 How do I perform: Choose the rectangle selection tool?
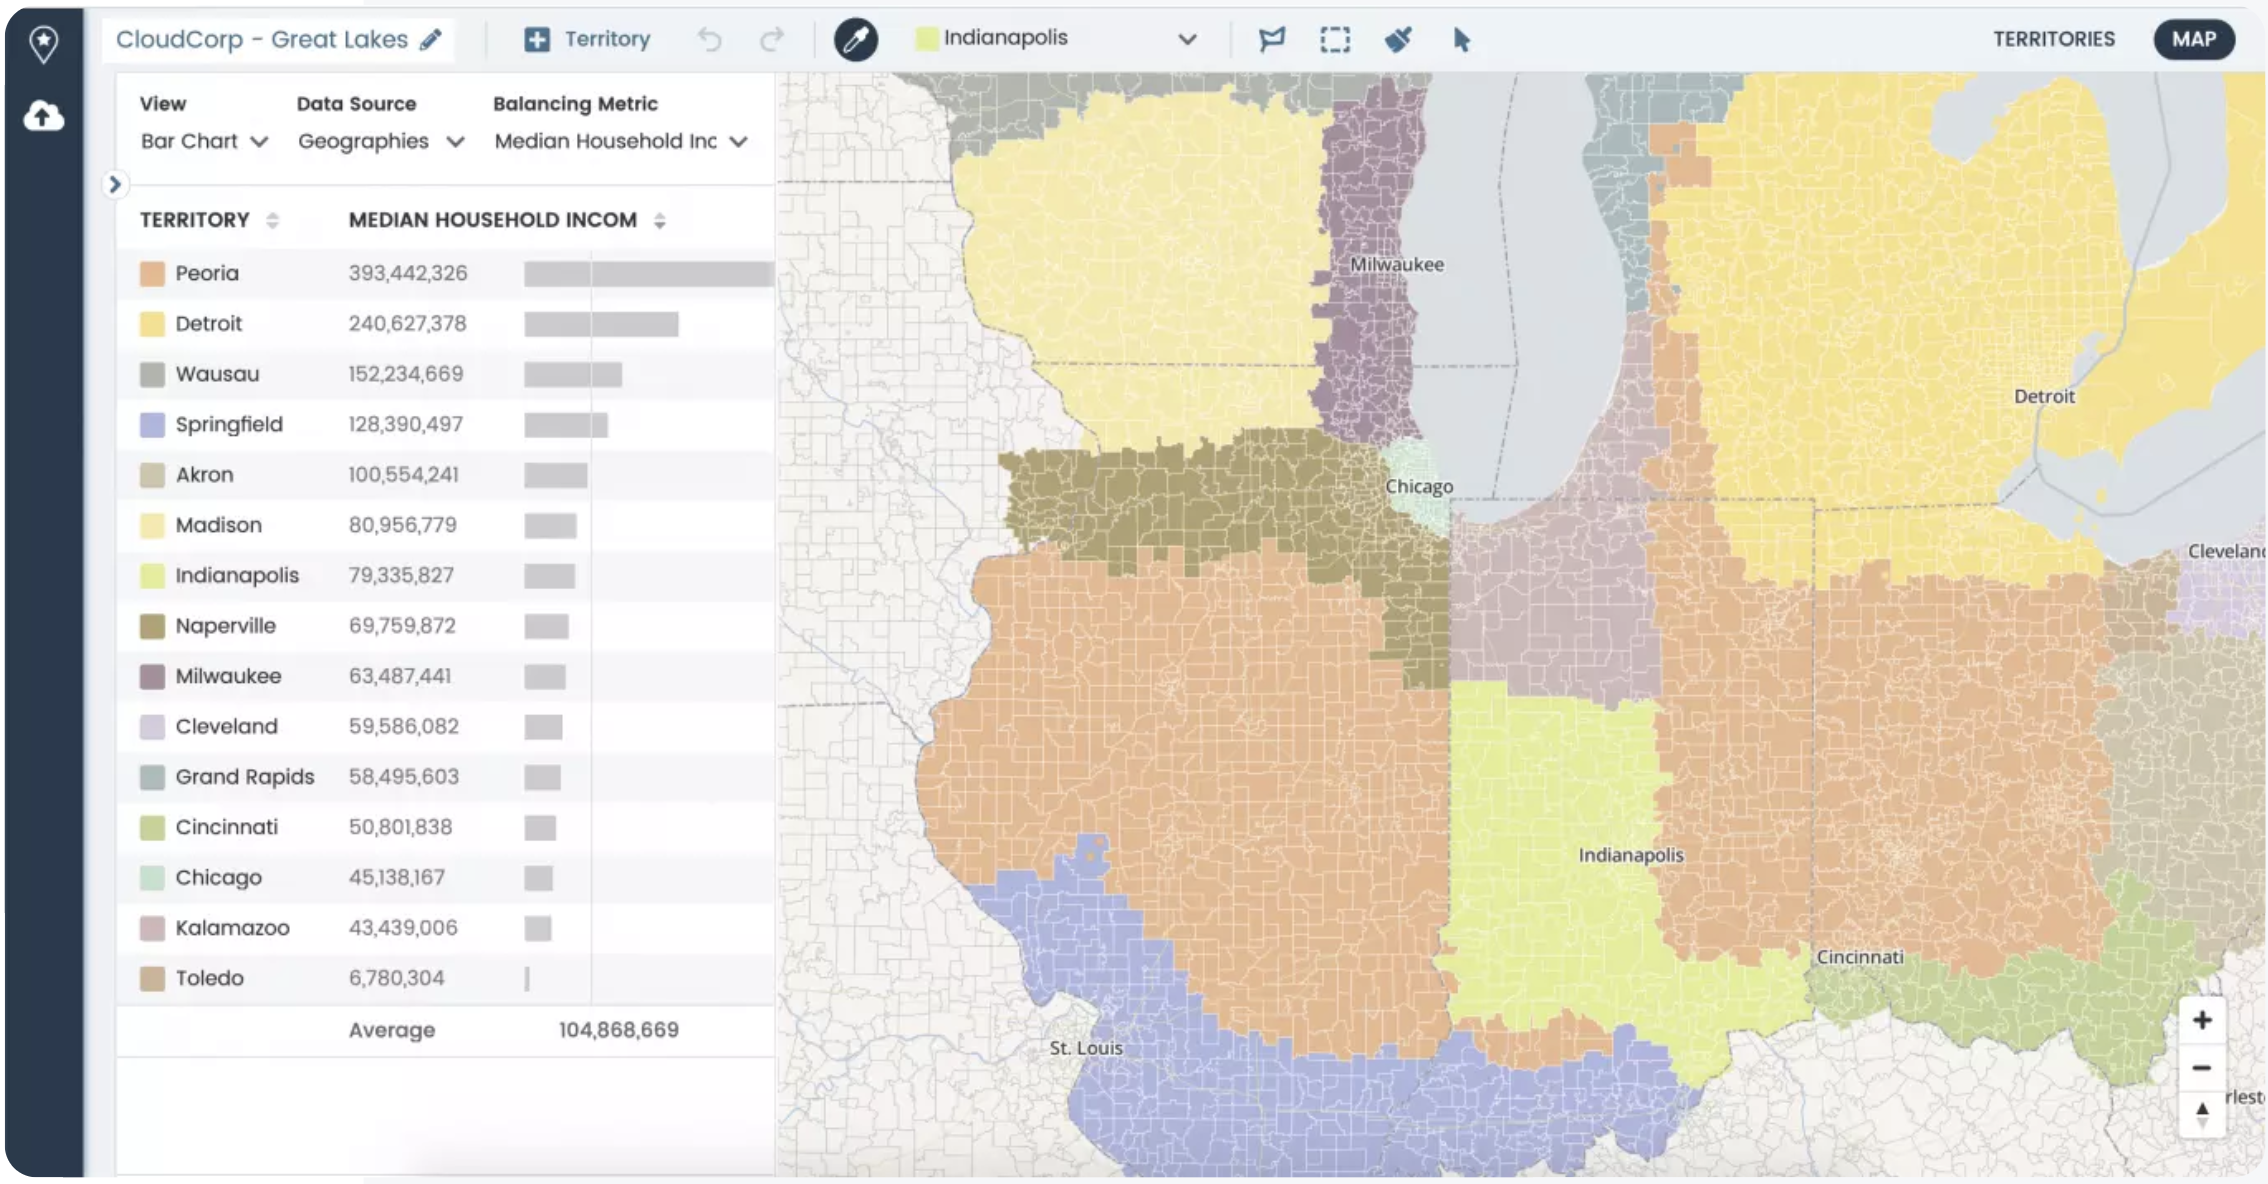(1335, 40)
